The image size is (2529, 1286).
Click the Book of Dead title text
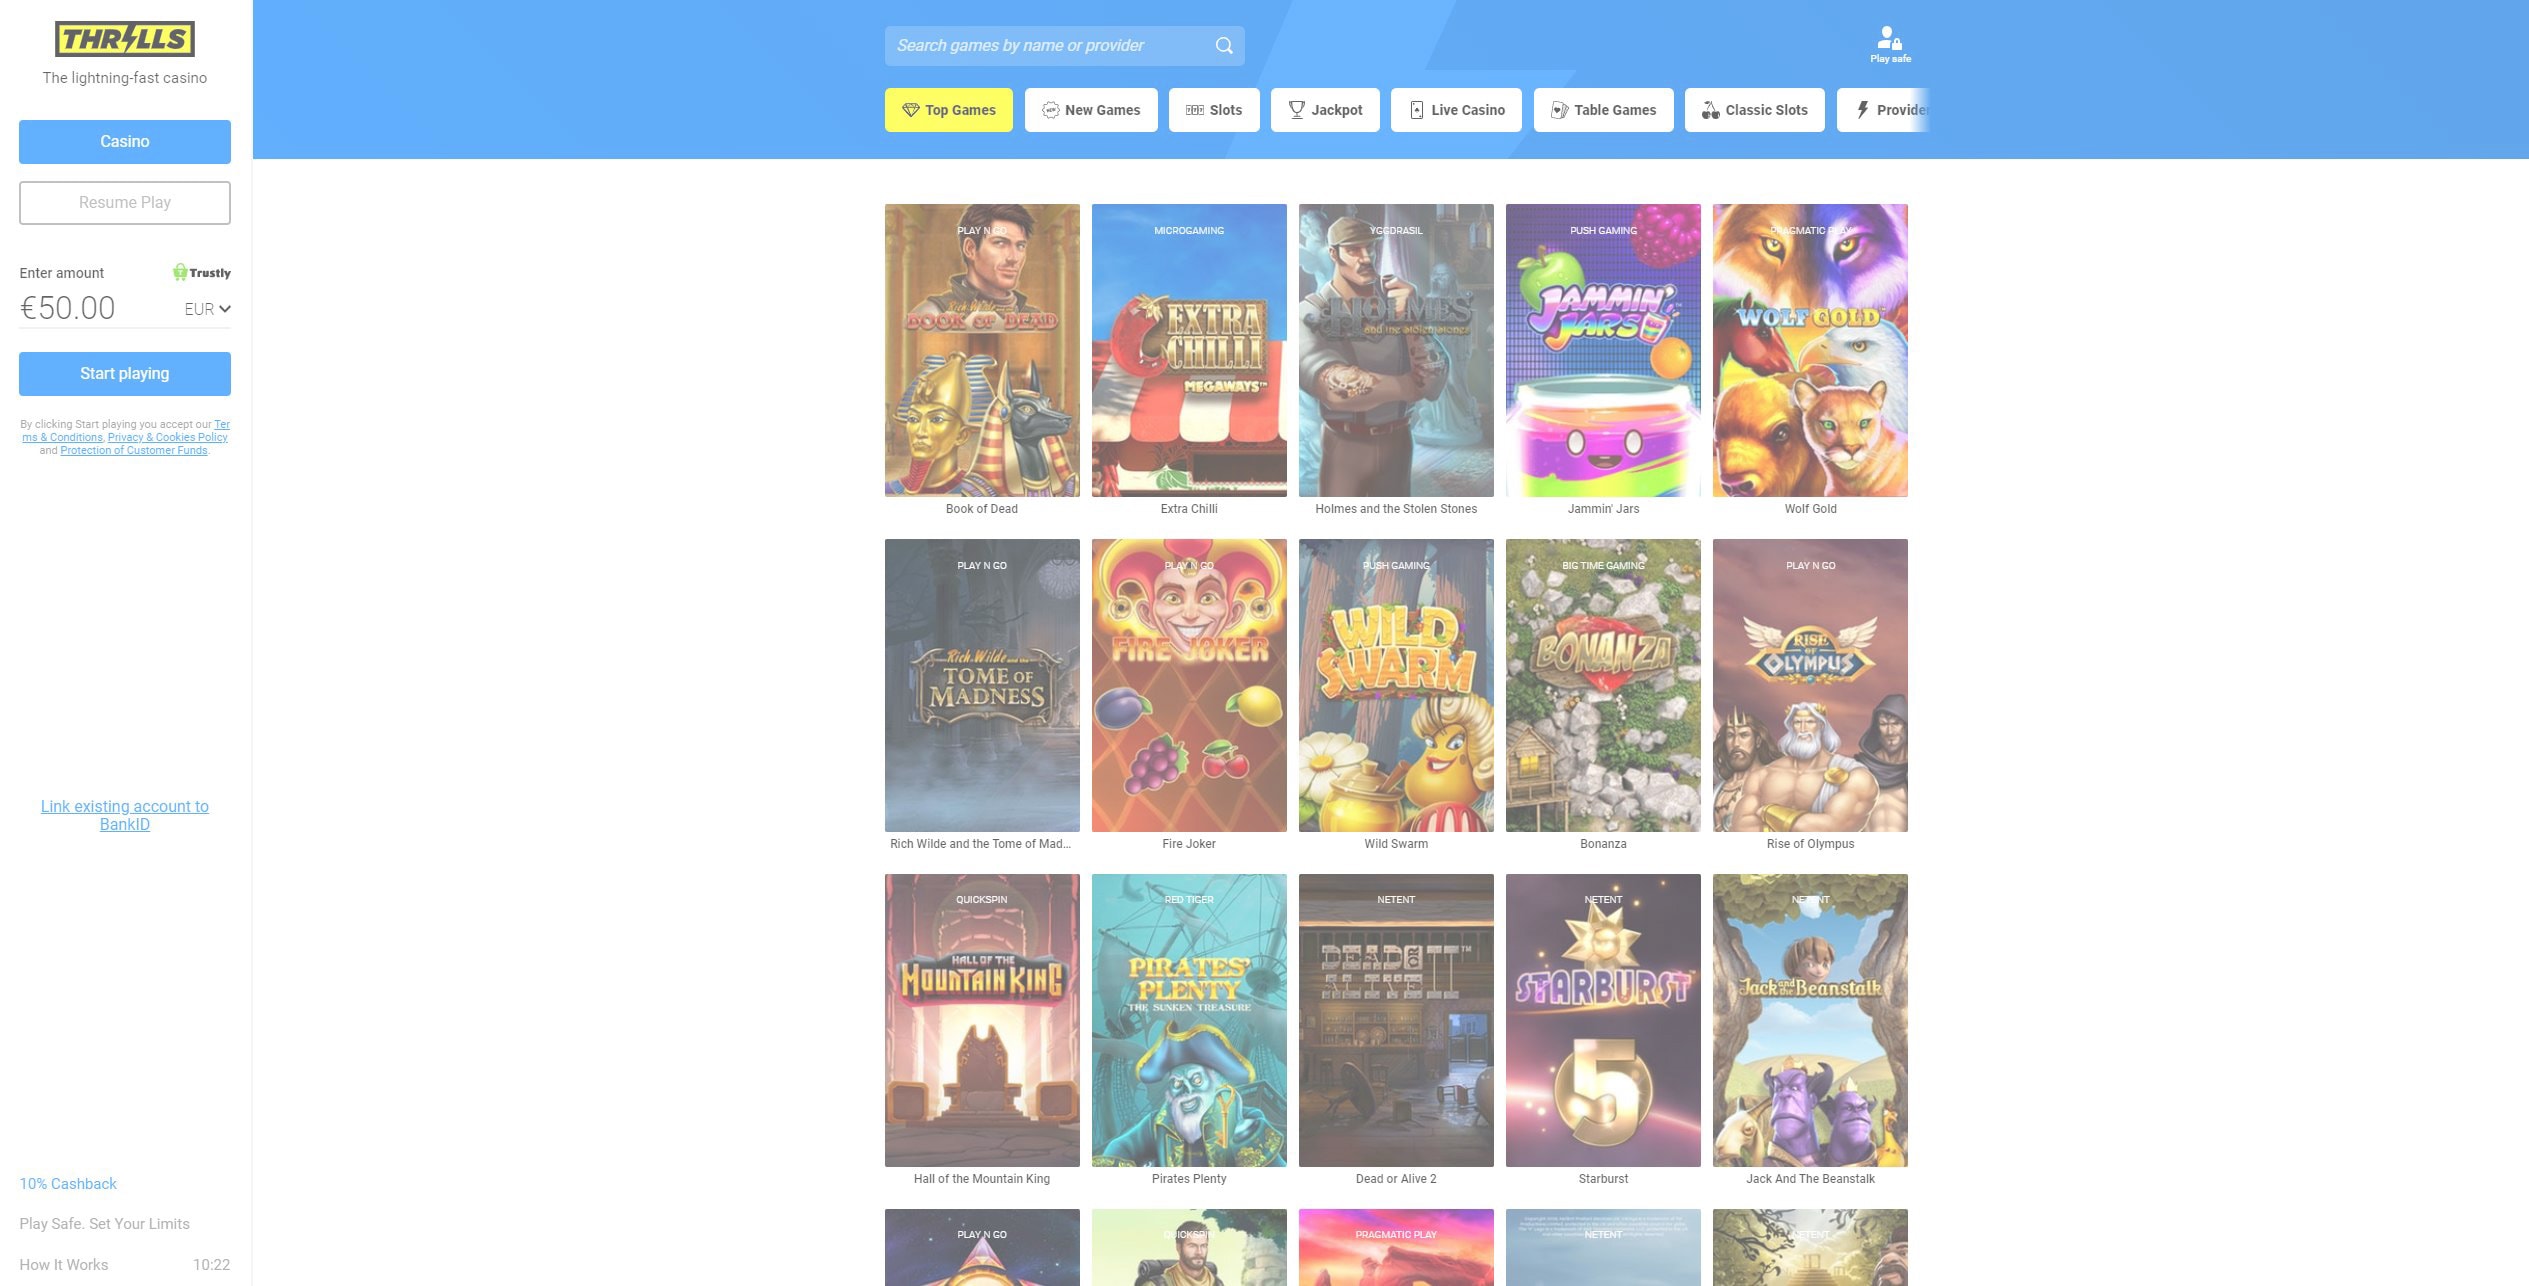[982, 509]
